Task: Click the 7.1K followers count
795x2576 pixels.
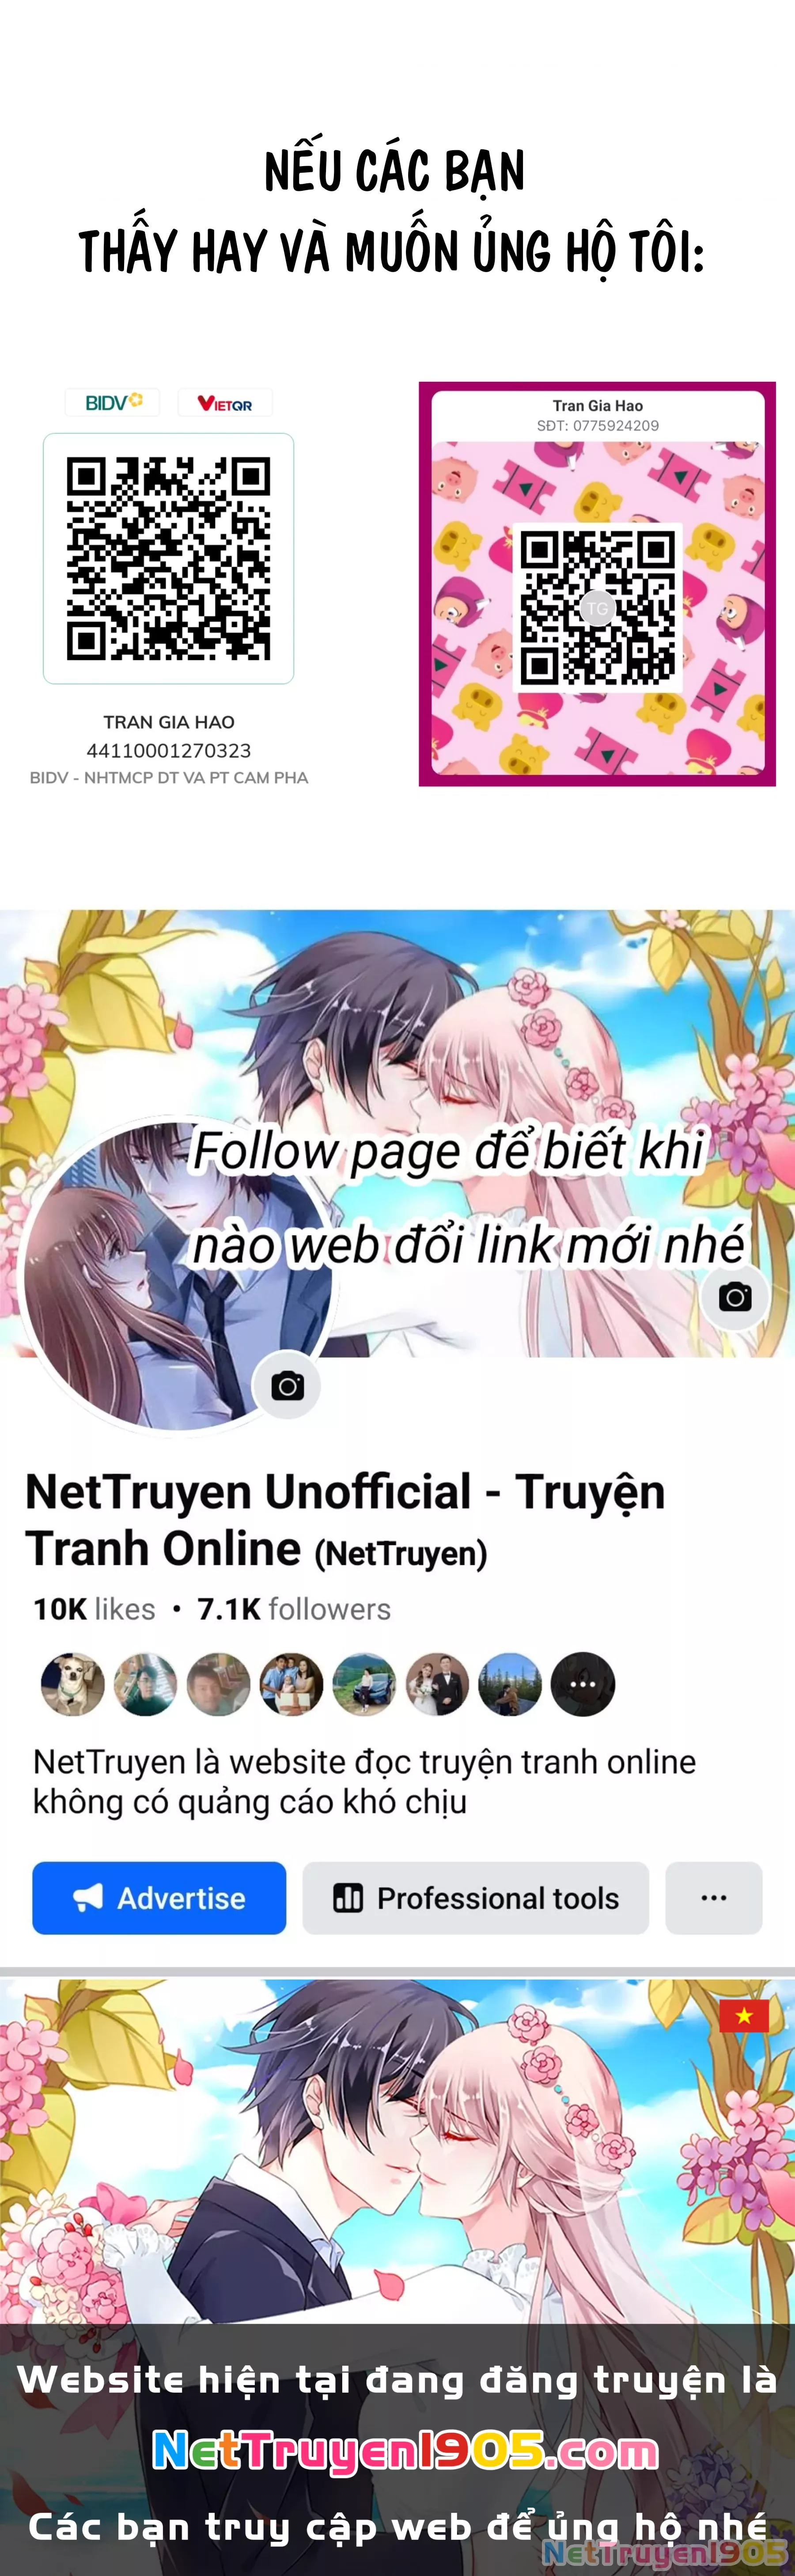Action: (294, 1609)
